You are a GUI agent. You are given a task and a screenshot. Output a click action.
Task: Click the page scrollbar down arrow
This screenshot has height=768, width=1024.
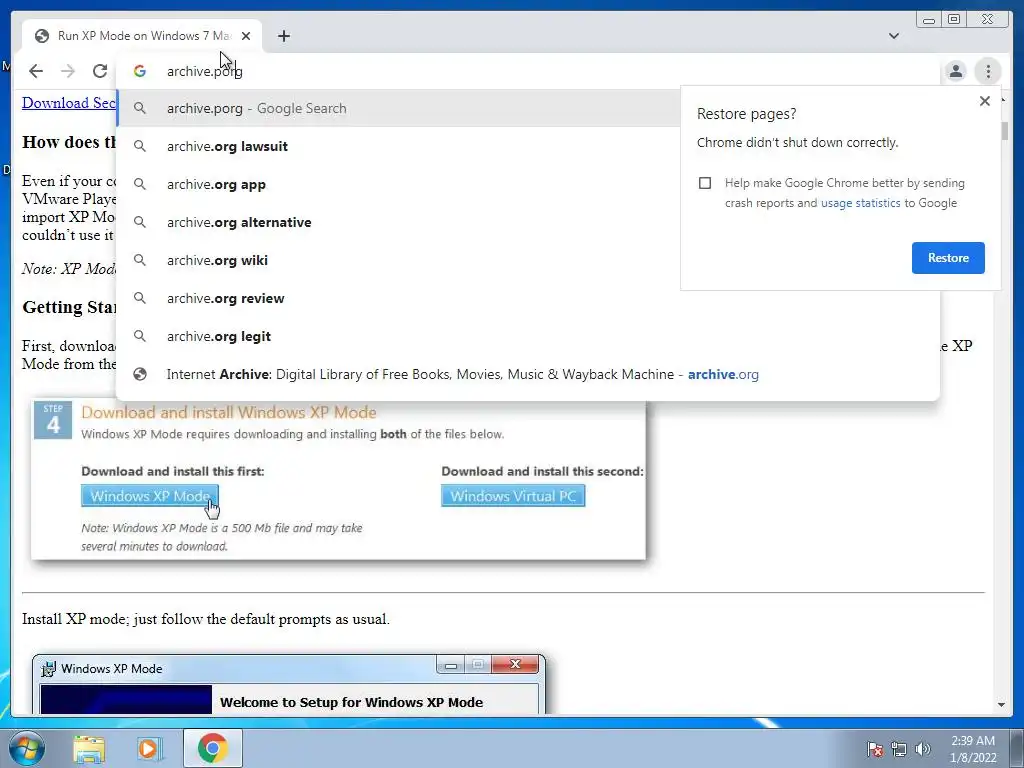point(1001,705)
